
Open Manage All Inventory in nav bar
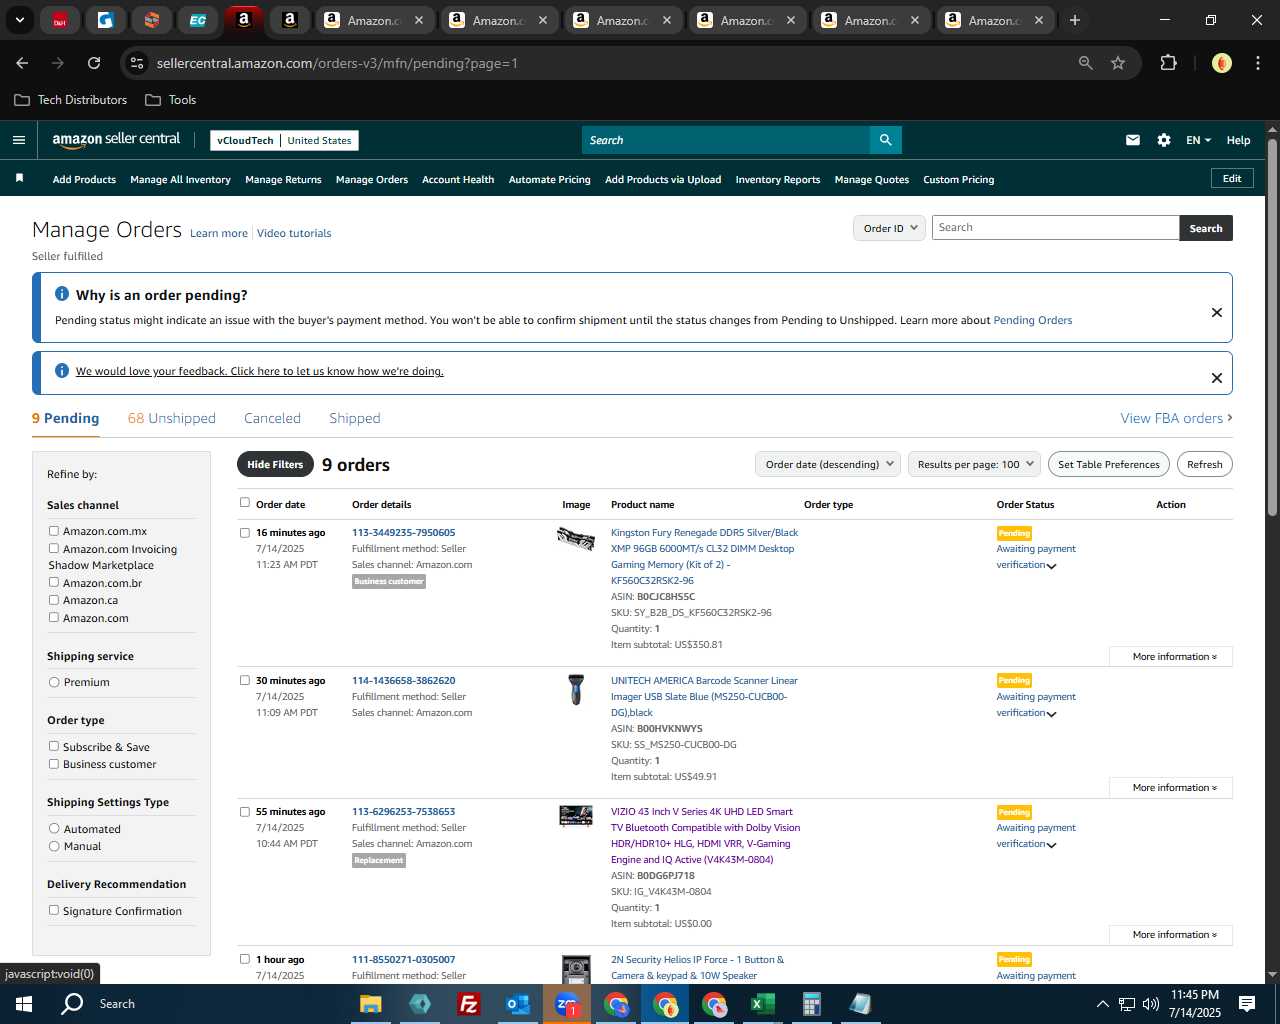click(180, 180)
